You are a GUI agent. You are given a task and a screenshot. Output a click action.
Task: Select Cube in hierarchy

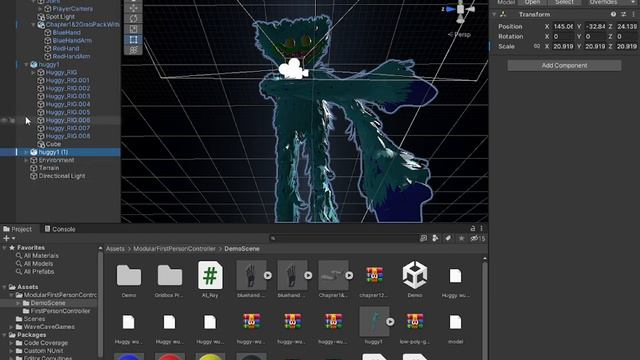click(53, 144)
